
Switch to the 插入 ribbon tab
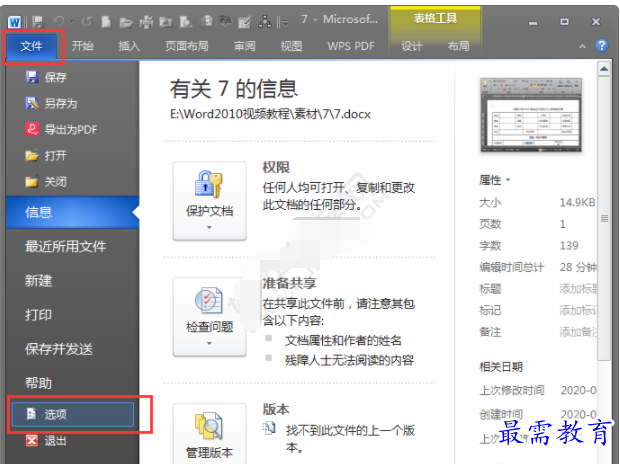click(129, 46)
